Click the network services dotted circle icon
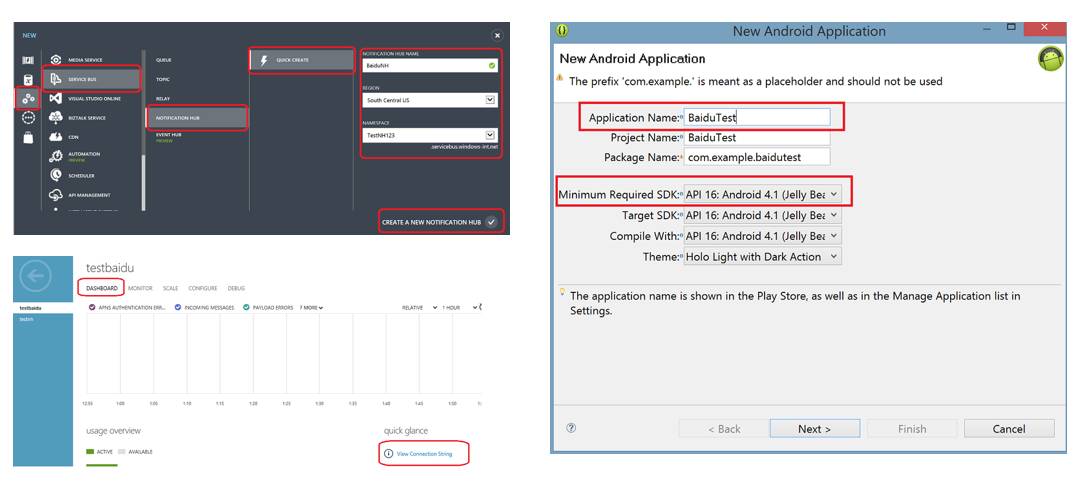Image resolution: width=1081 pixels, height=486 pixels. coord(28,118)
